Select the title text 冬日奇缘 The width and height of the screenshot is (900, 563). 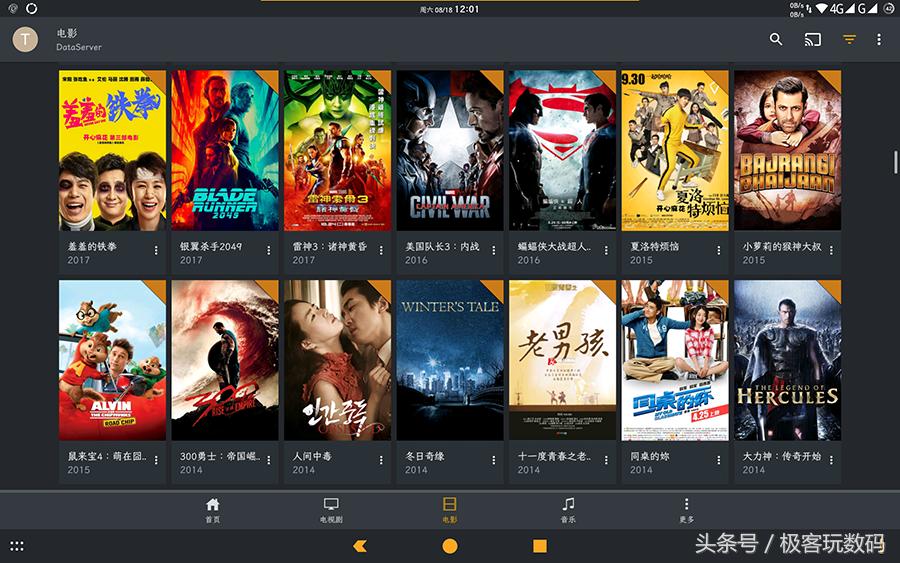coord(425,456)
